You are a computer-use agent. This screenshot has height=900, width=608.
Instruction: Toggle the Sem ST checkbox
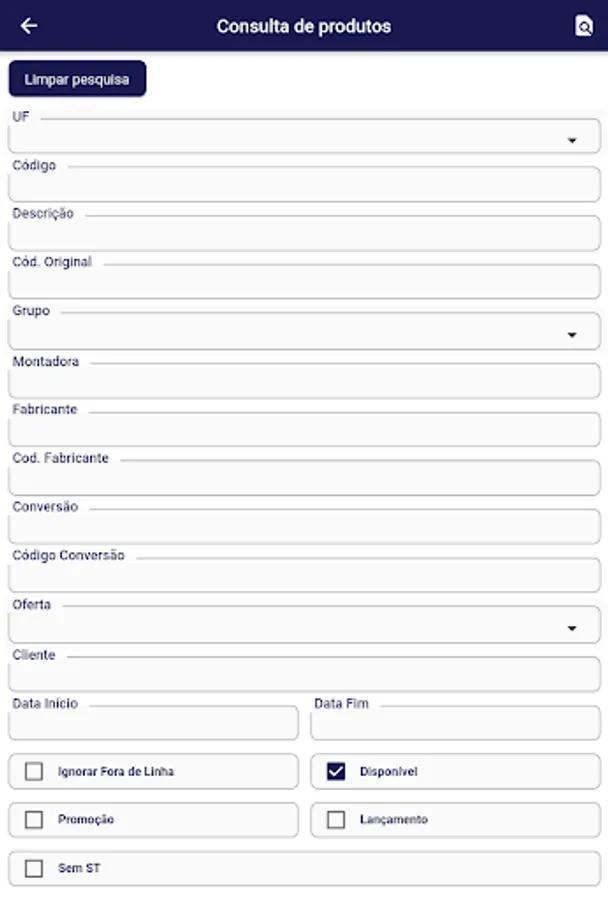[35, 868]
